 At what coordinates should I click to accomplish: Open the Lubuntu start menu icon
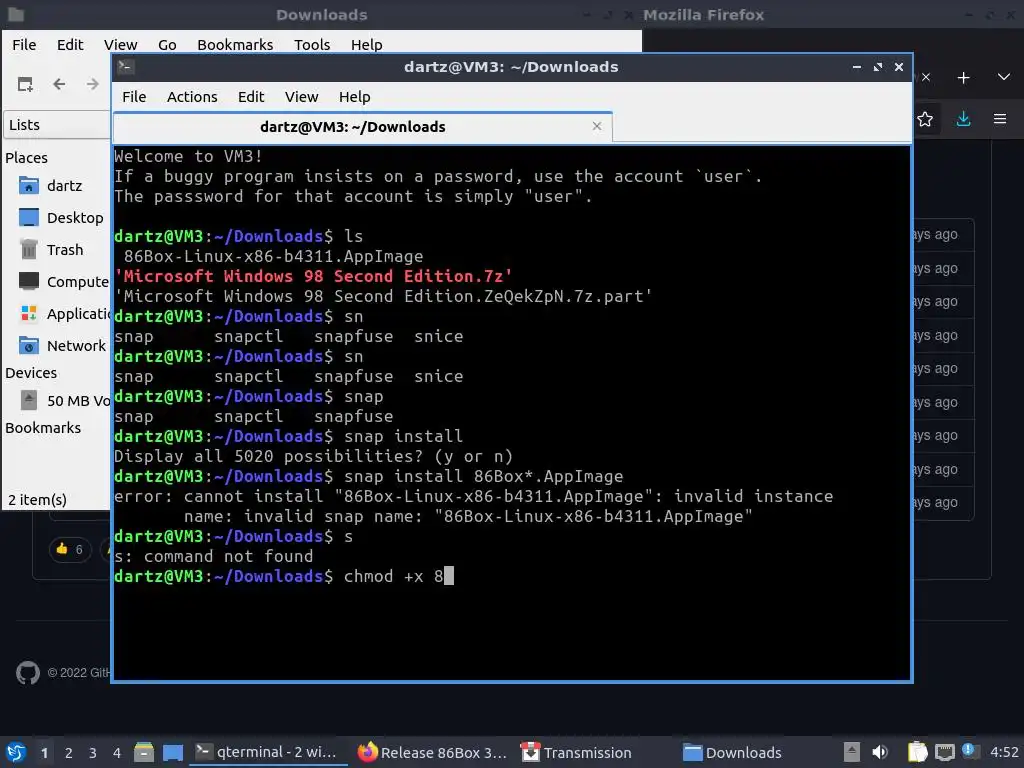tap(16, 752)
